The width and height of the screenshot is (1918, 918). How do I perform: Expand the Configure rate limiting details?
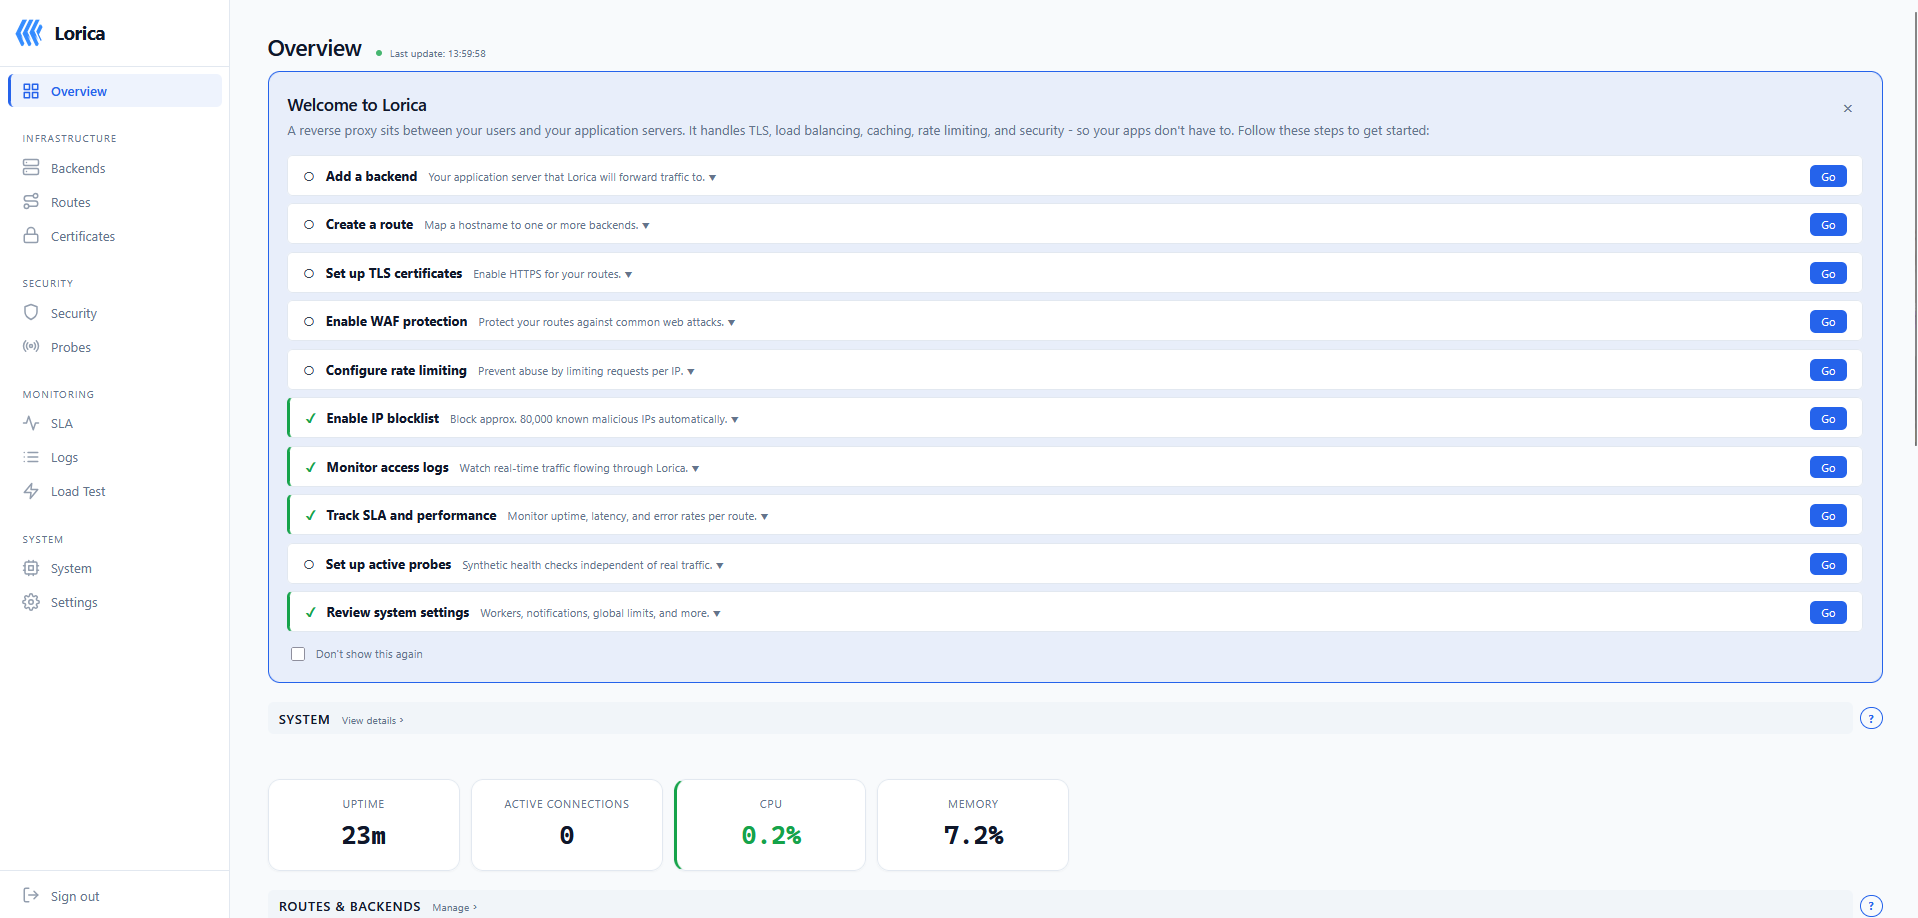(x=691, y=372)
